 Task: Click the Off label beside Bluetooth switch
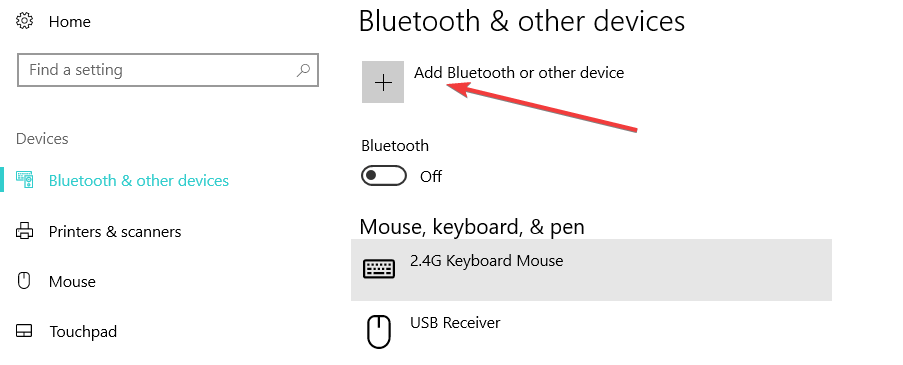pos(431,176)
